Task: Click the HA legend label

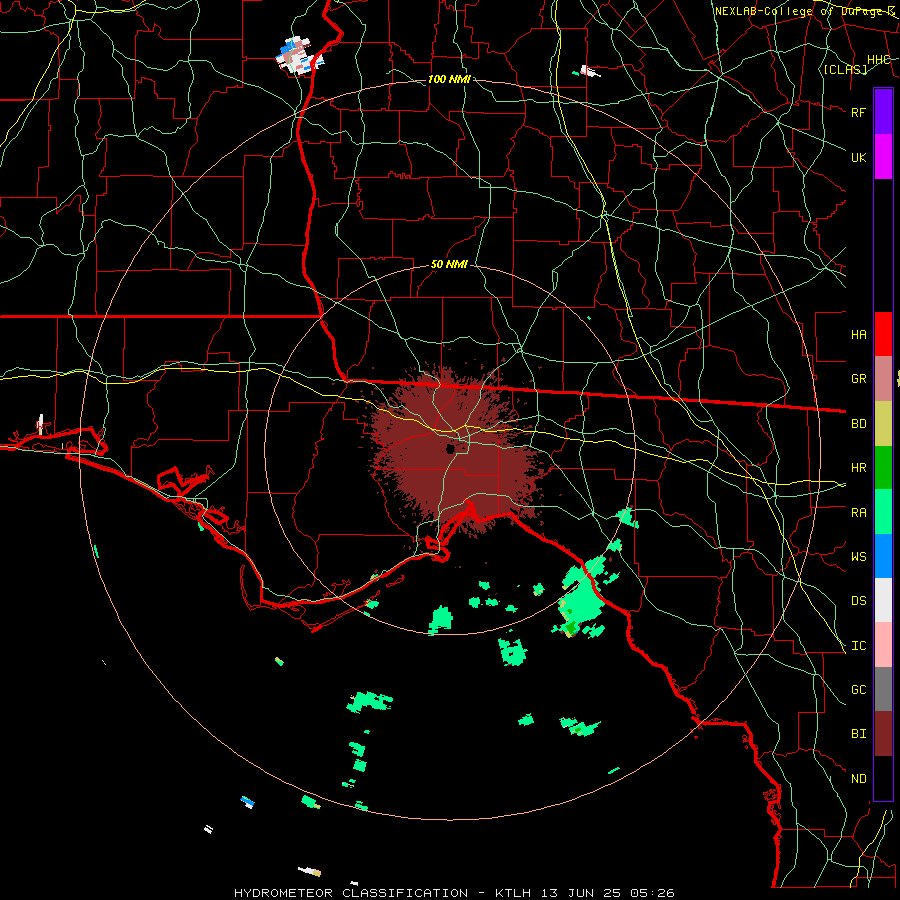Action: pyautogui.click(x=858, y=335)
